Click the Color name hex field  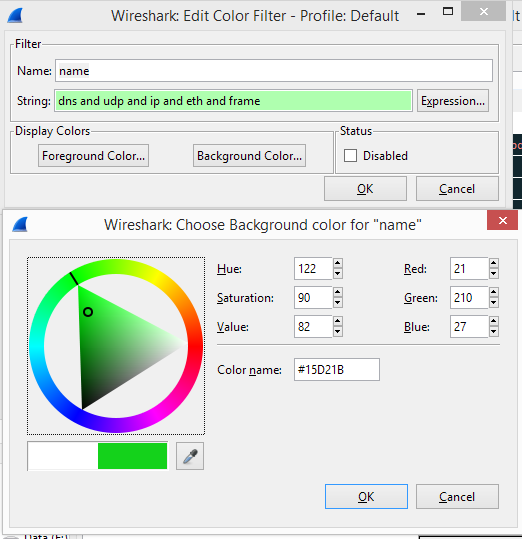pyautogui.click(x=337, y=370)
